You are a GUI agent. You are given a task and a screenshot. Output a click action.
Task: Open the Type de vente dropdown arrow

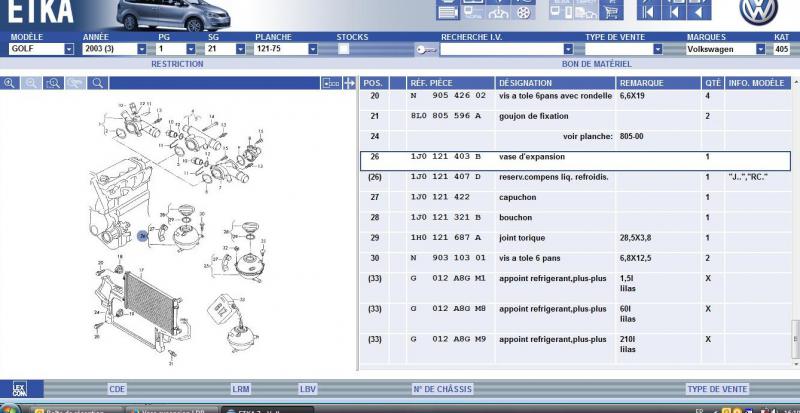pyautogui.click(x=658, y=49)
